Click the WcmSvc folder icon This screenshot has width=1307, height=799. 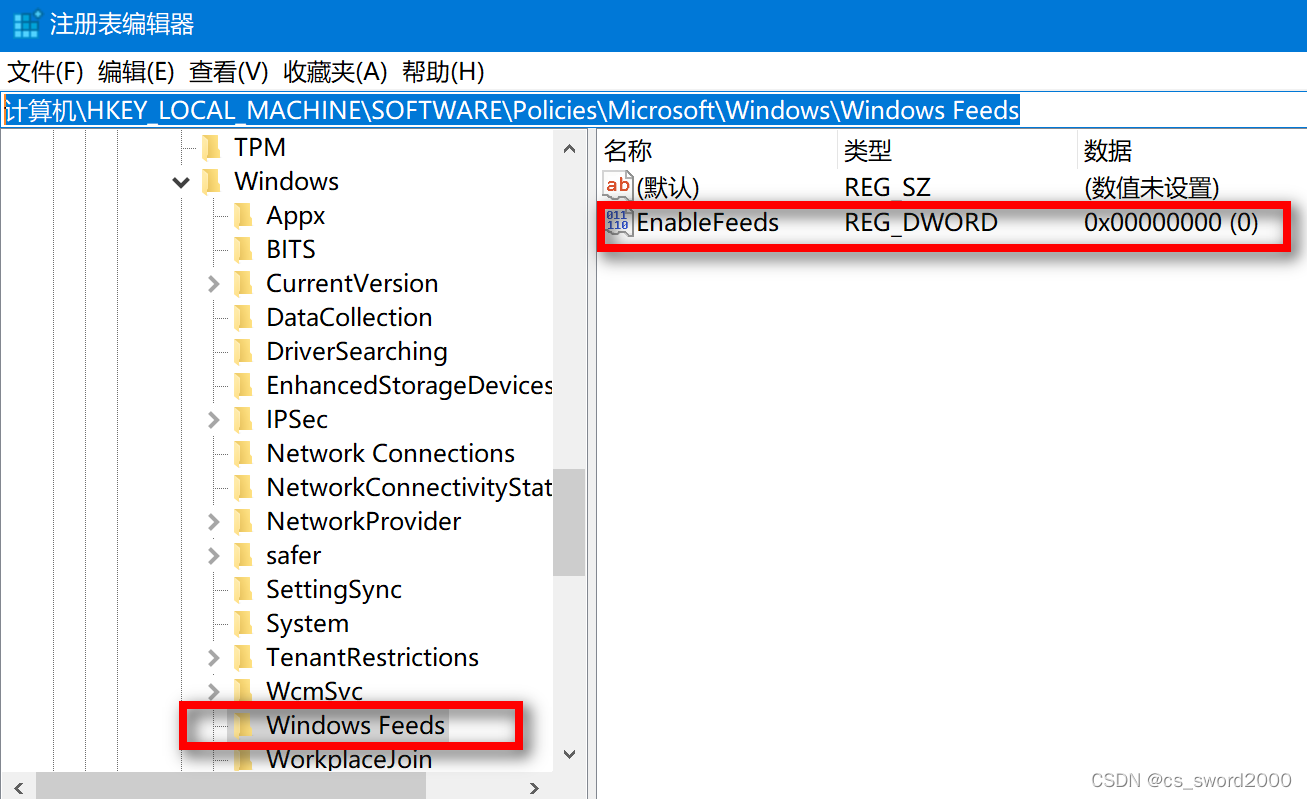point(243,692)
